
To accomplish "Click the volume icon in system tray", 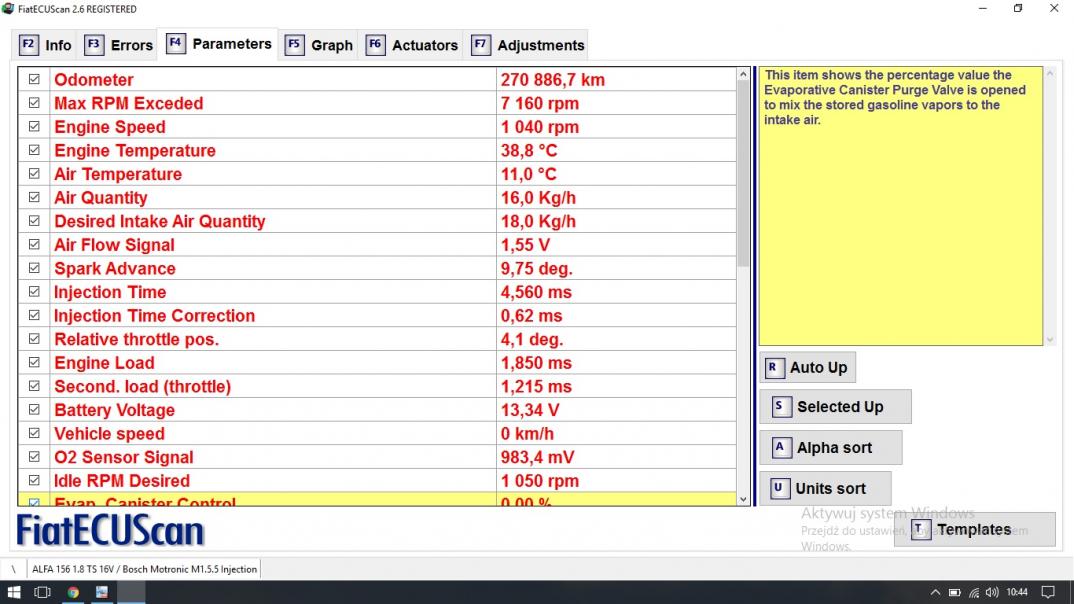I will coord(992,592).
